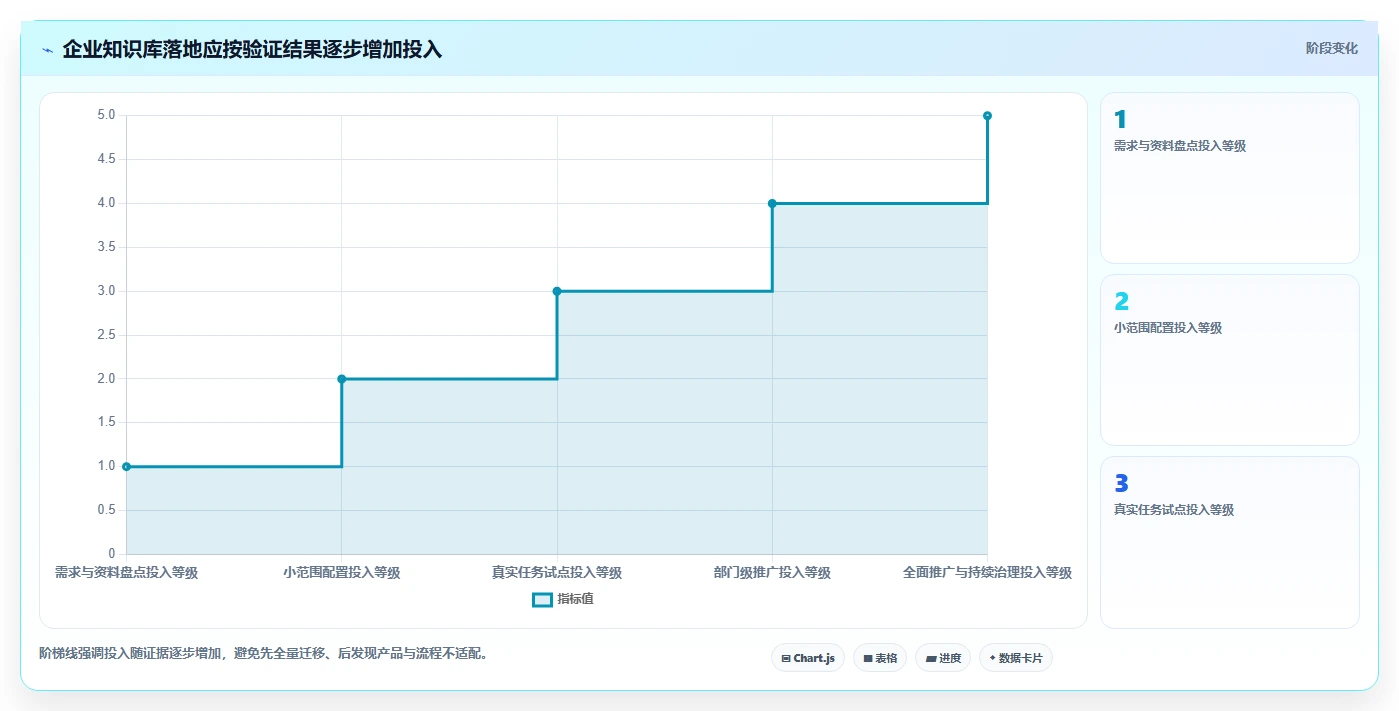Select the data point at value 3.0
This screenshot has height=711, width=1399.
tap(557, 291)
